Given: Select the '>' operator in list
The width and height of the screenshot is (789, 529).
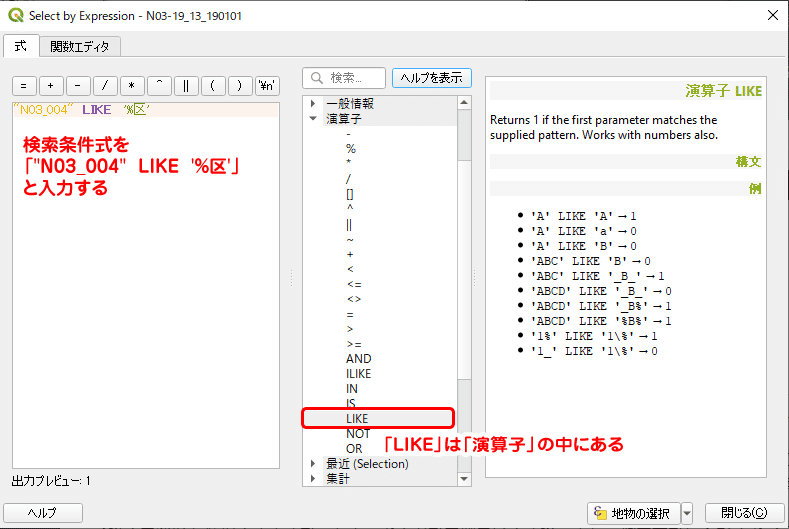Looking at the screenshot, I should point(350,329).
